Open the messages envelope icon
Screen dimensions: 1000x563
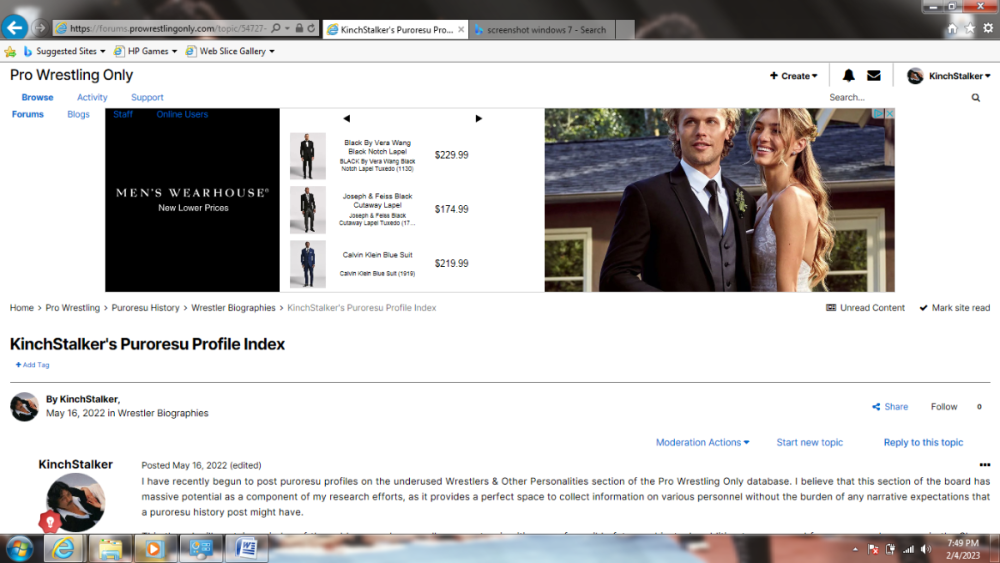coord(873,76)
